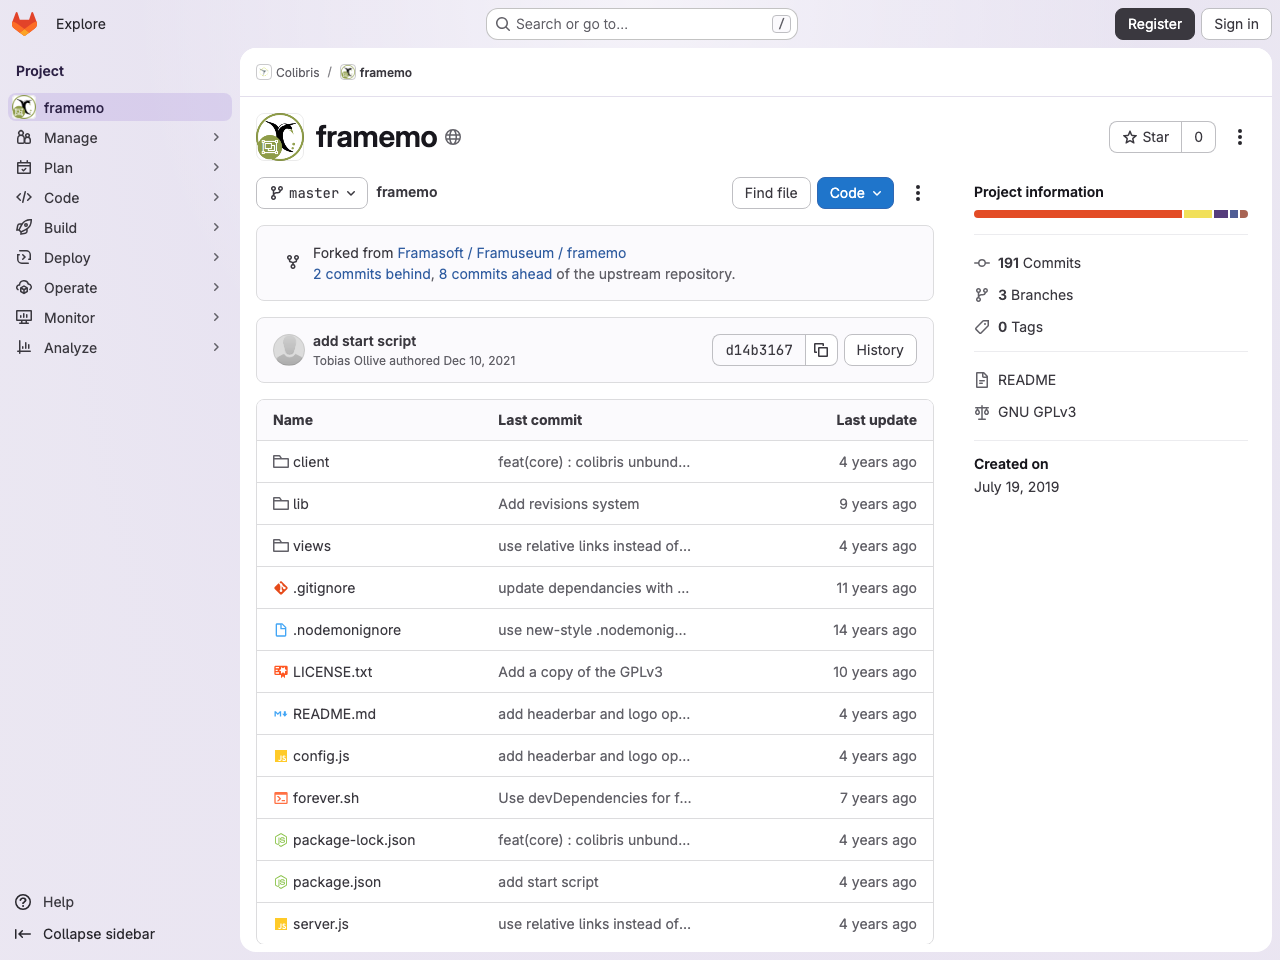Screen dimensions: 1280x960
Task: Expand the blue Code dropdown
Action: 855,193
